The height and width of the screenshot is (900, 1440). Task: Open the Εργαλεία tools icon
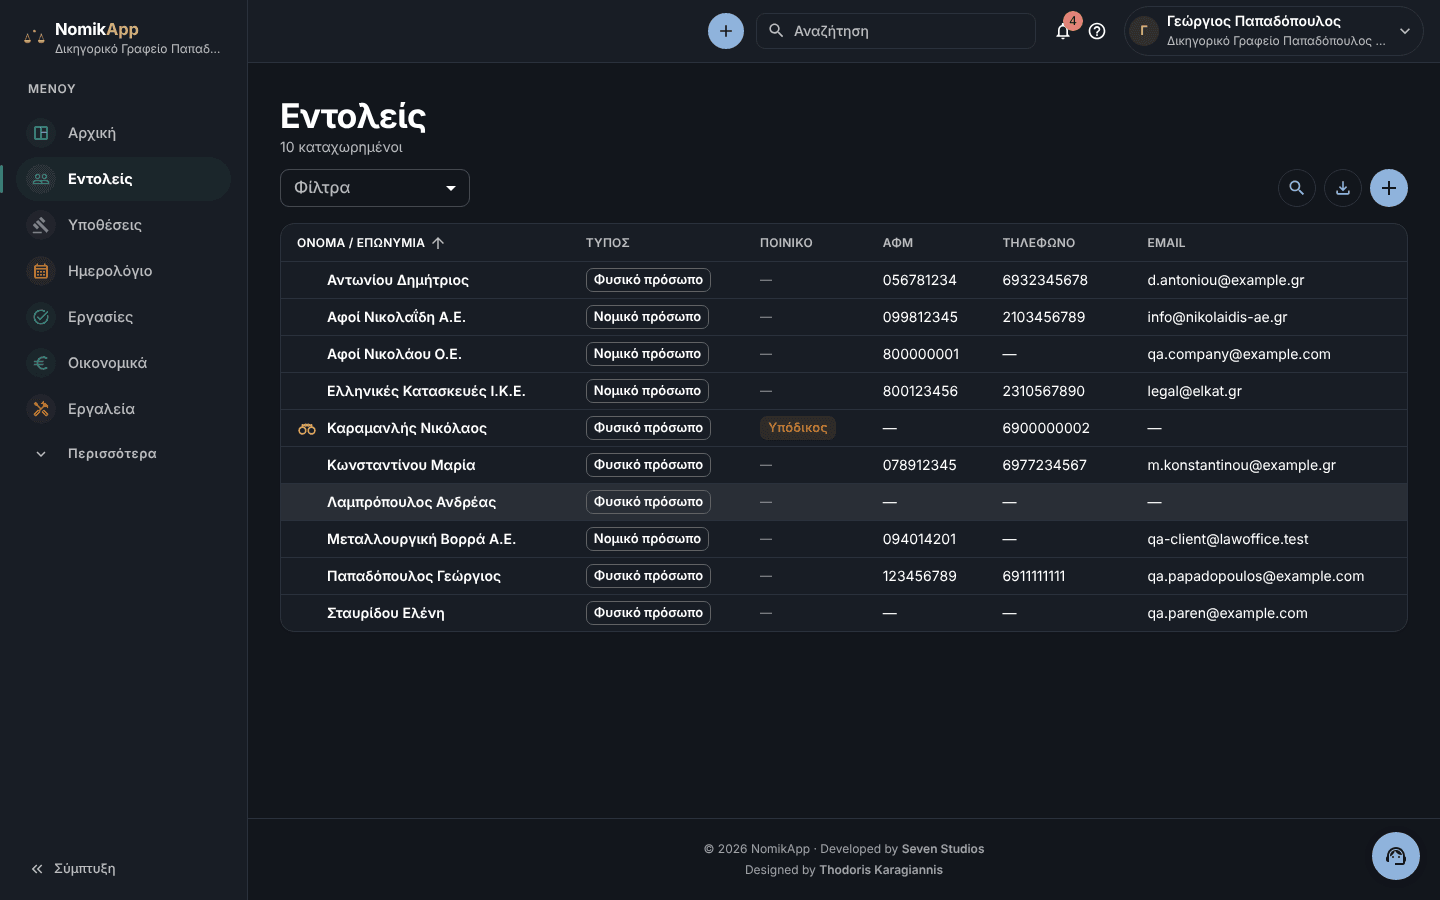click(x=41, y=409)
